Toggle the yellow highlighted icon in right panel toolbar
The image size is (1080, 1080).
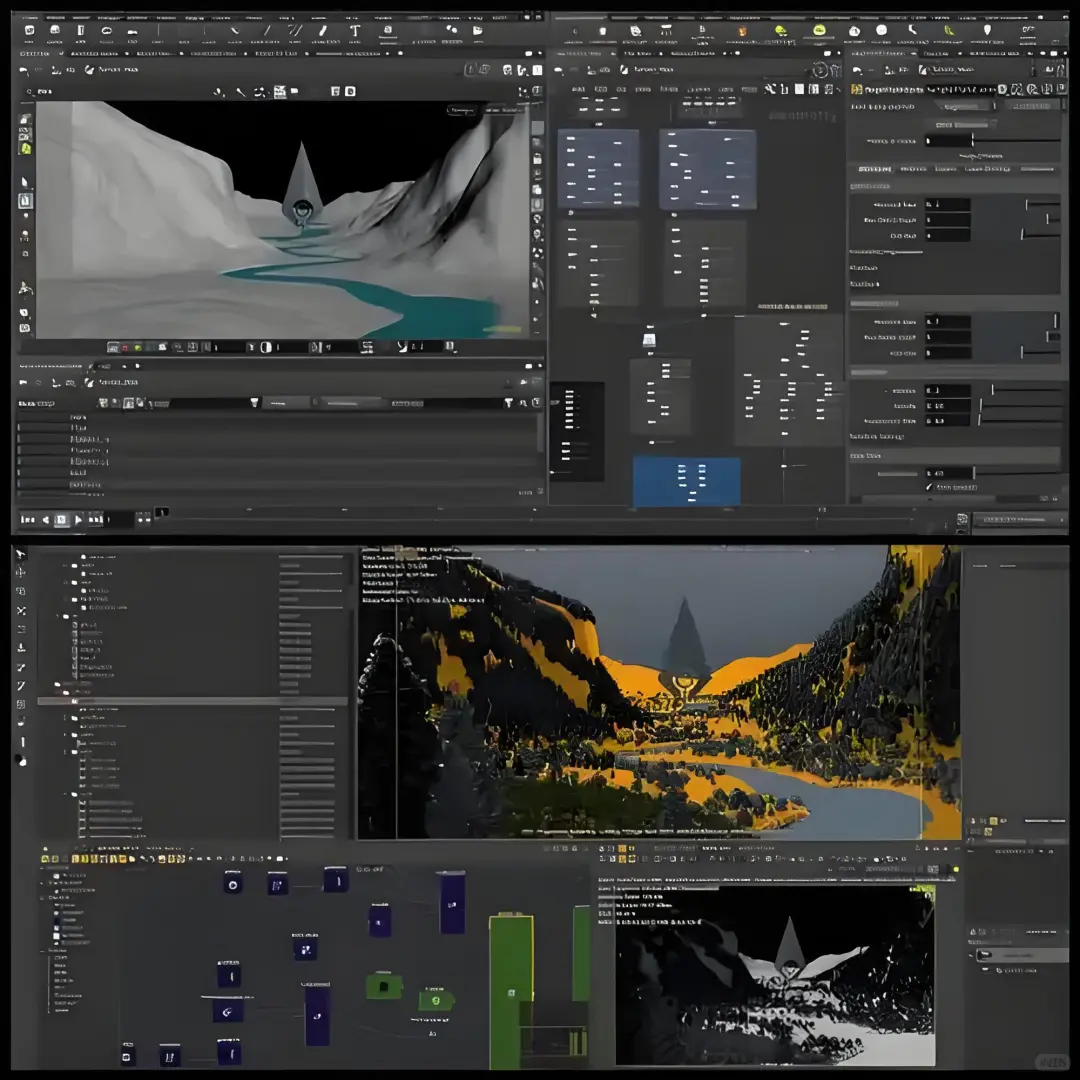point(857,90)
